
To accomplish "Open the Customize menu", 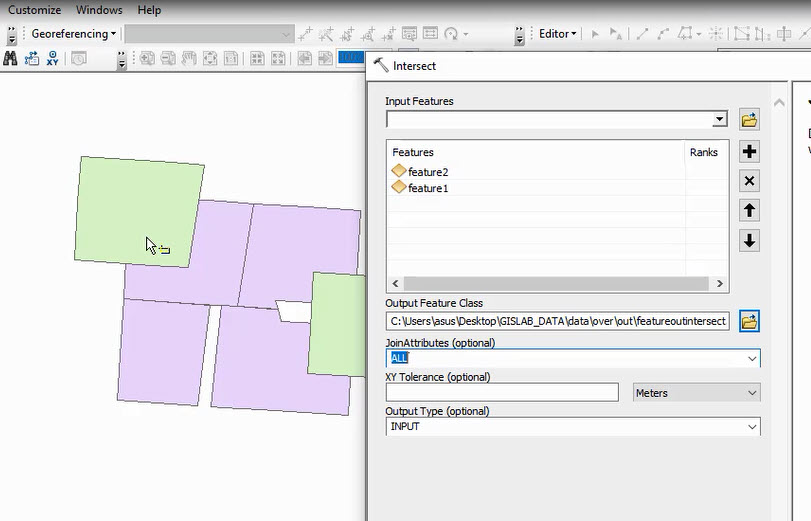I will (x=35, y=10).
